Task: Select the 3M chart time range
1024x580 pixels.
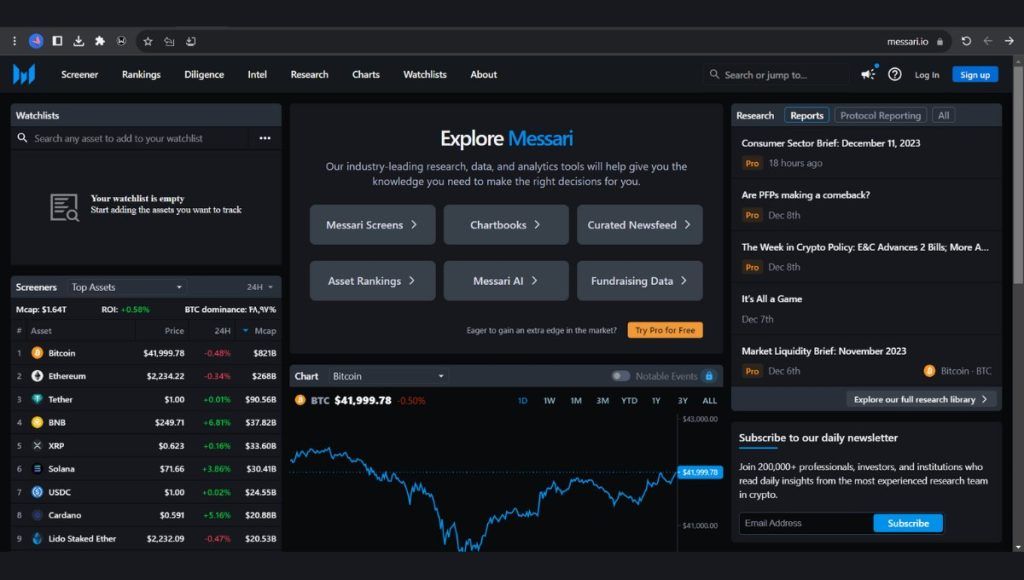Action: [x=602, y=400]
